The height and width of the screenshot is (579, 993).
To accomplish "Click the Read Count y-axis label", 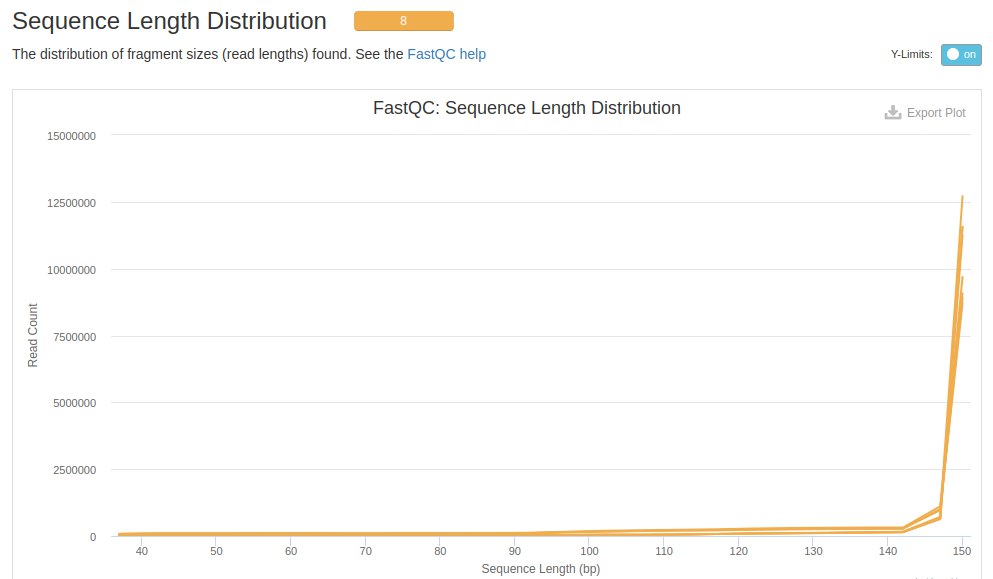I will pos(33,335).
